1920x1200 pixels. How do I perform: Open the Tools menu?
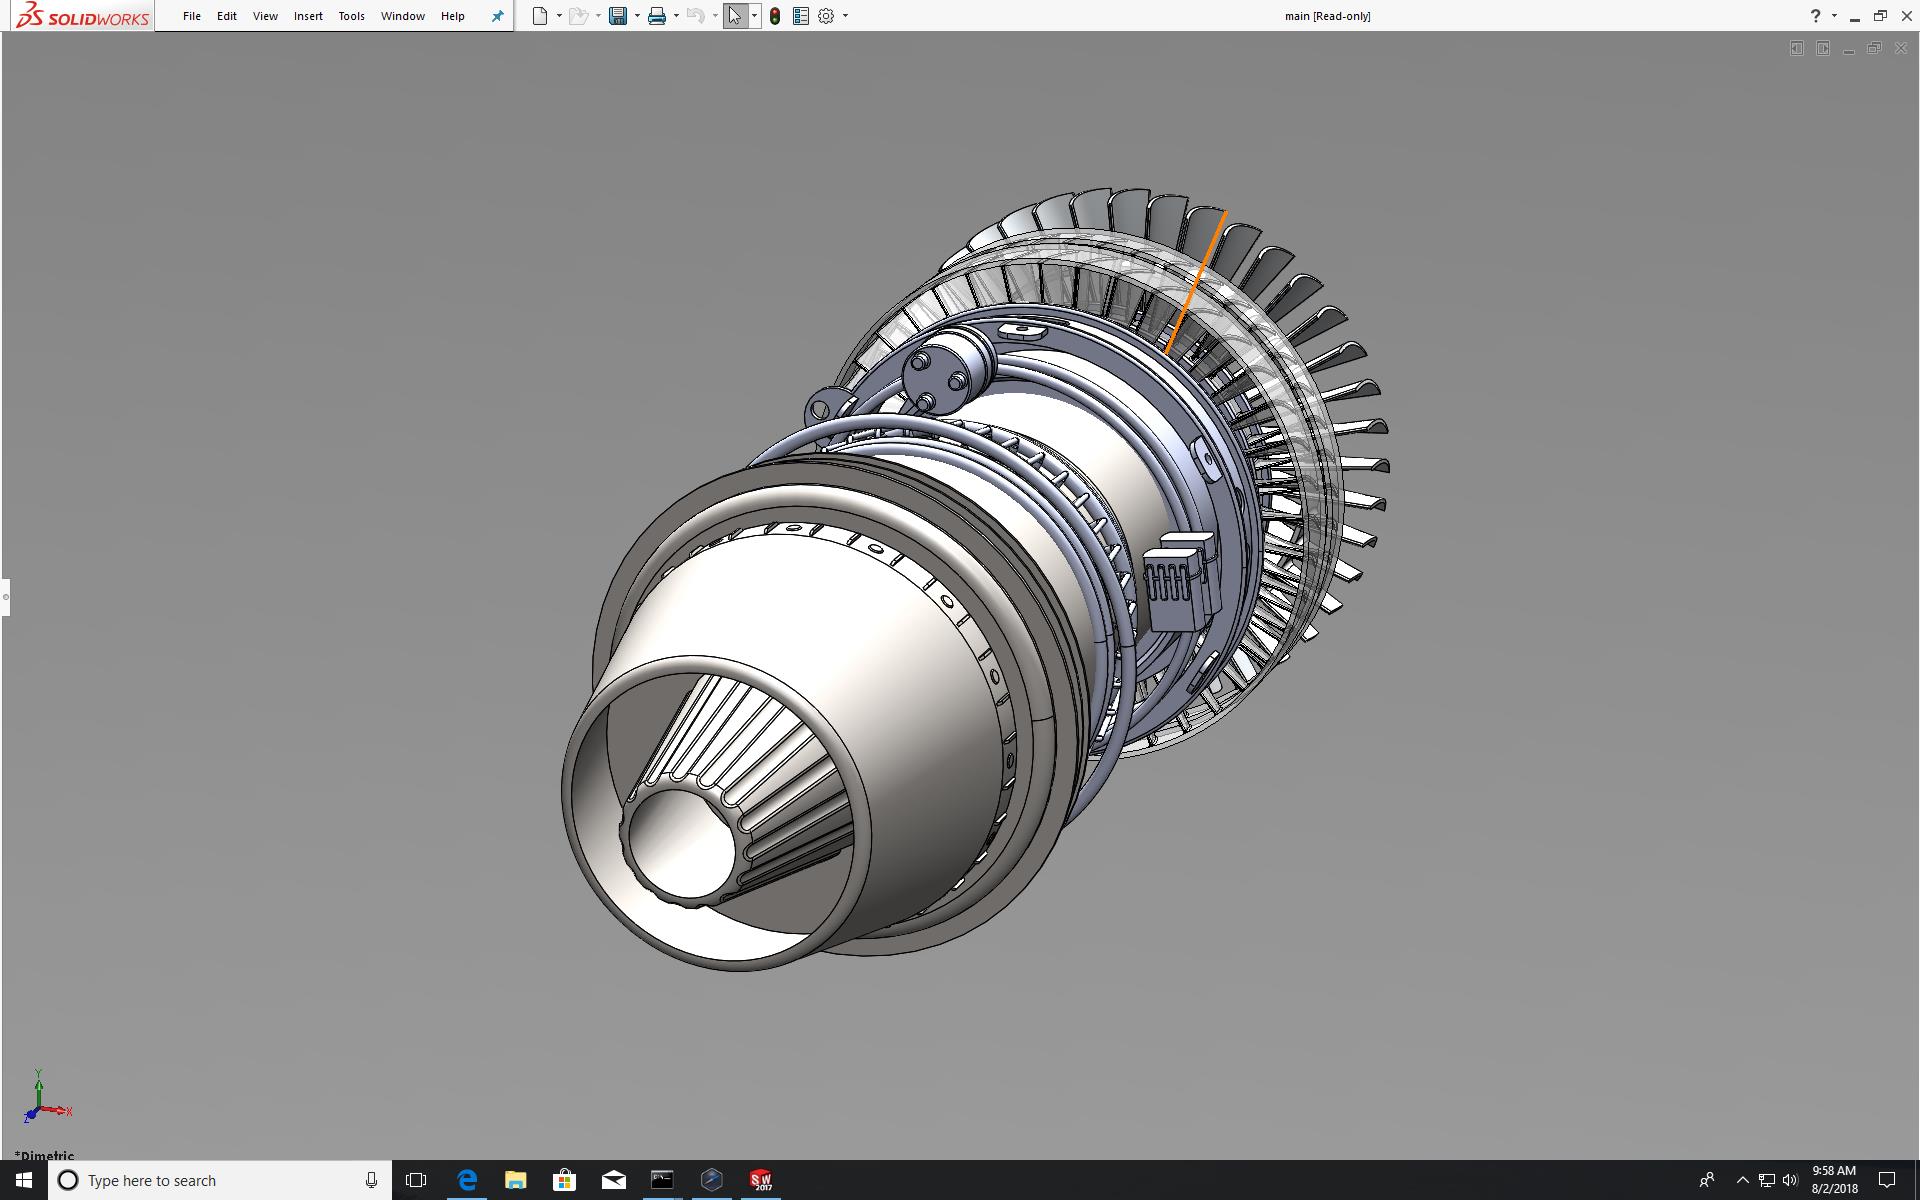point(351,16)
